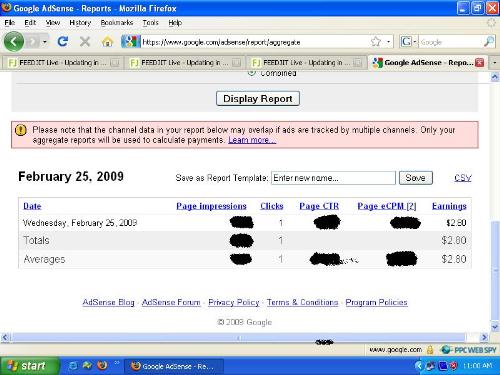Open the list-all-tabs dropdown arrow
This screenshot has width=500, height=375.
point(495,63)
